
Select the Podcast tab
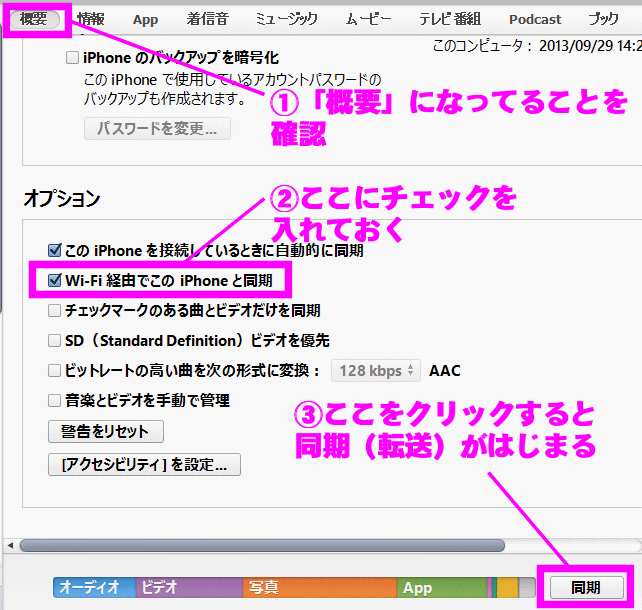click(535, 19)
